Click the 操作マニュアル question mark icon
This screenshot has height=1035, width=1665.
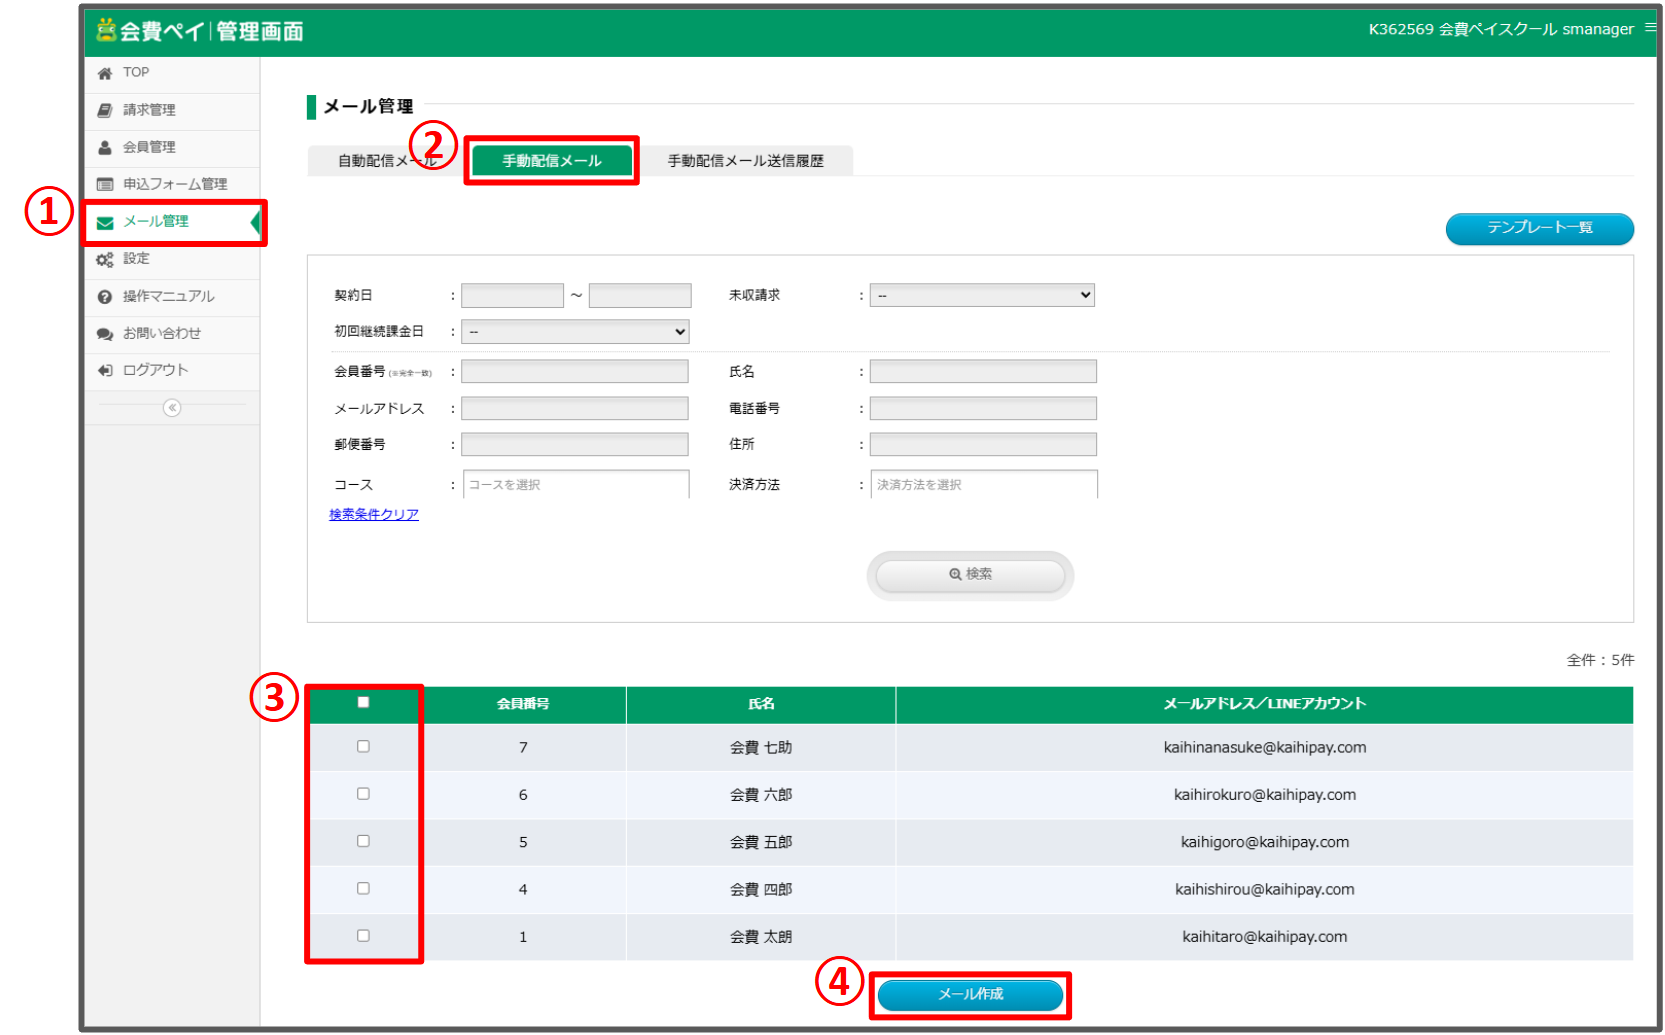click(105, 297)
